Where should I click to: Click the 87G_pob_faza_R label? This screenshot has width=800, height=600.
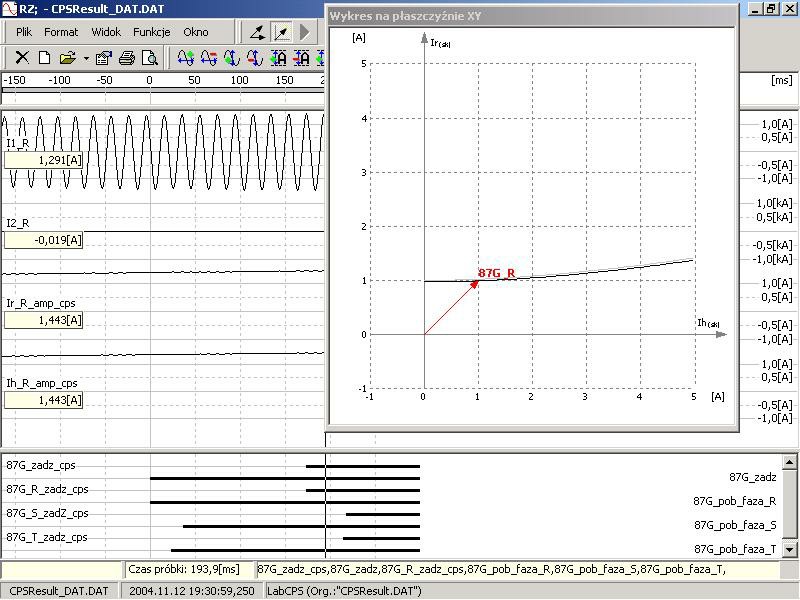(x=735, y=502)
